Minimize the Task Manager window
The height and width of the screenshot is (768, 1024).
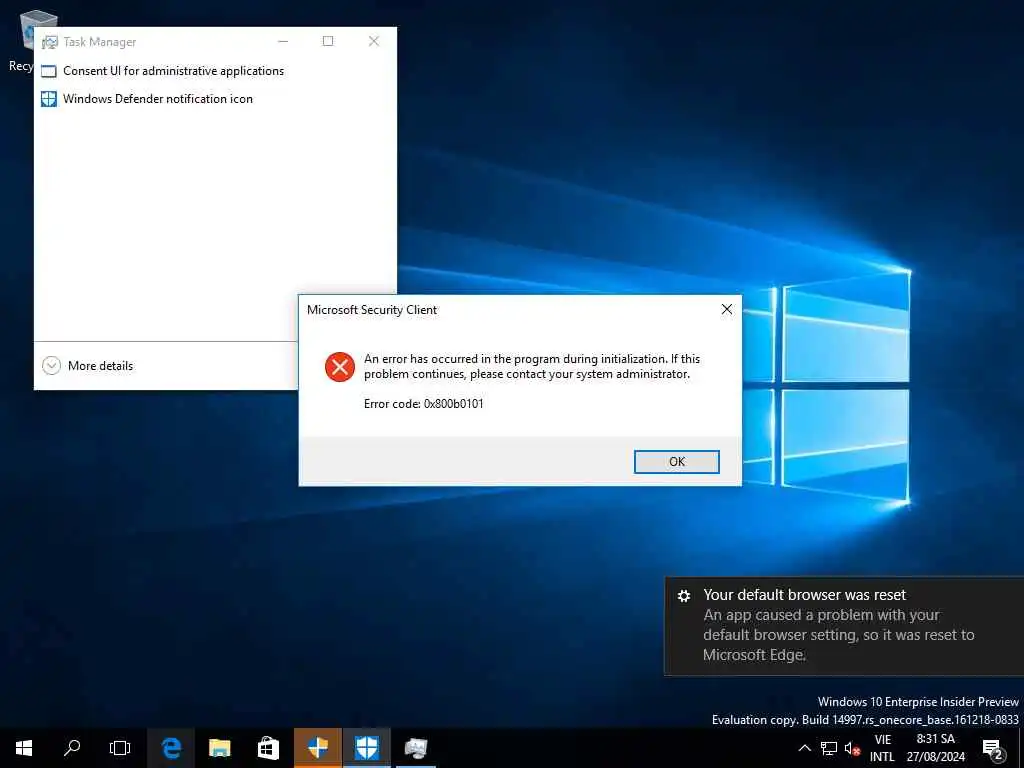283,41
